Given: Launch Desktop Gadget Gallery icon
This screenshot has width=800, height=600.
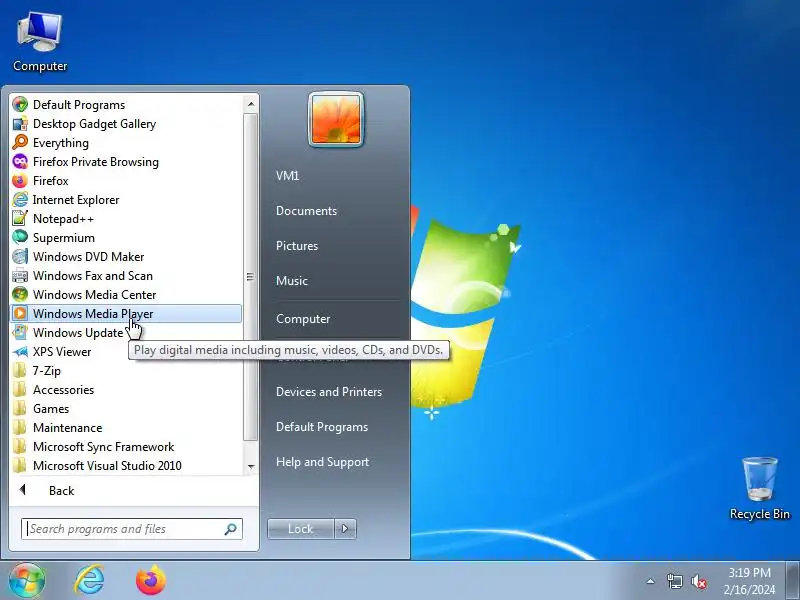Looking at the screenshot, I should click(20, 123).
